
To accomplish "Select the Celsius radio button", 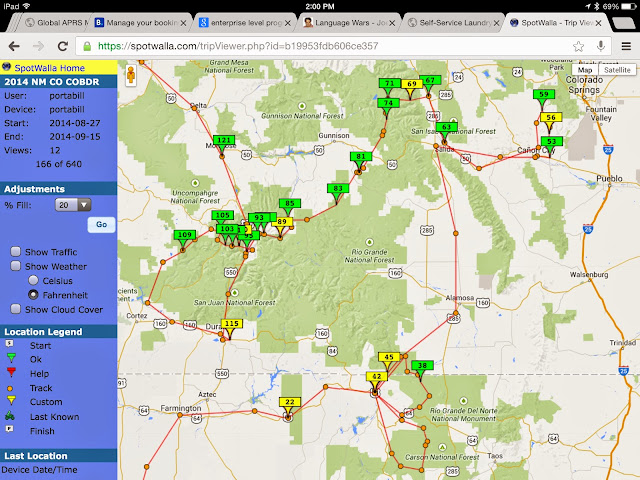I will [33, 280].
